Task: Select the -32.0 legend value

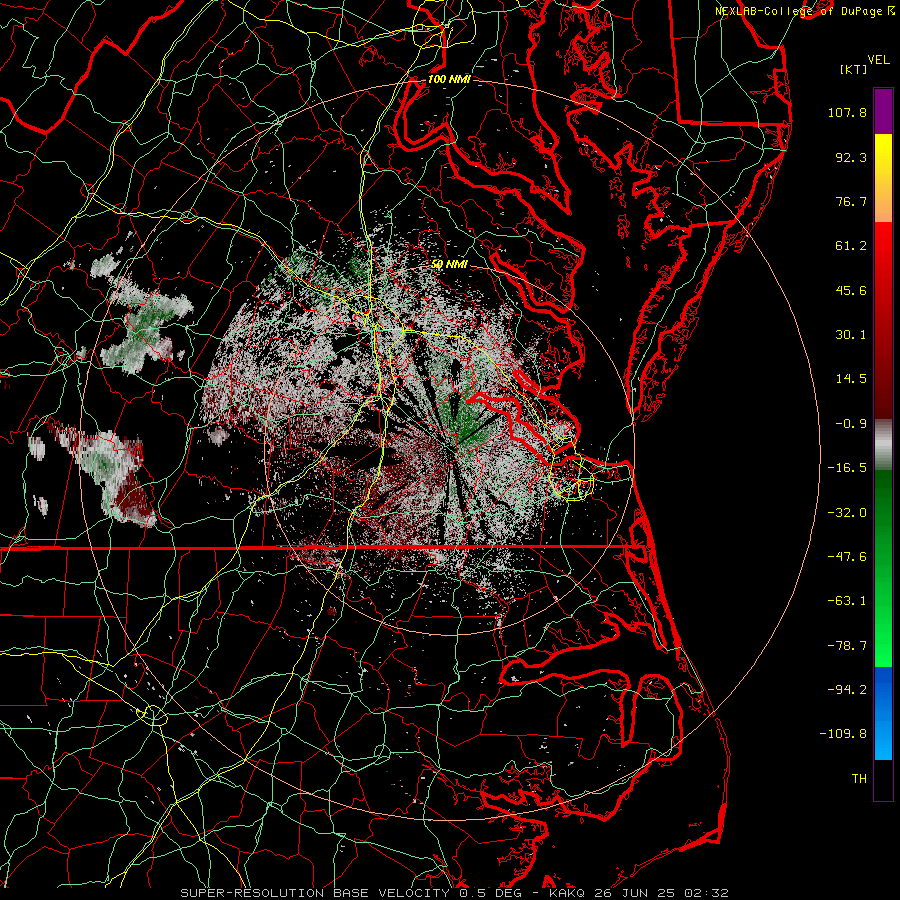Action: (847, 513)
